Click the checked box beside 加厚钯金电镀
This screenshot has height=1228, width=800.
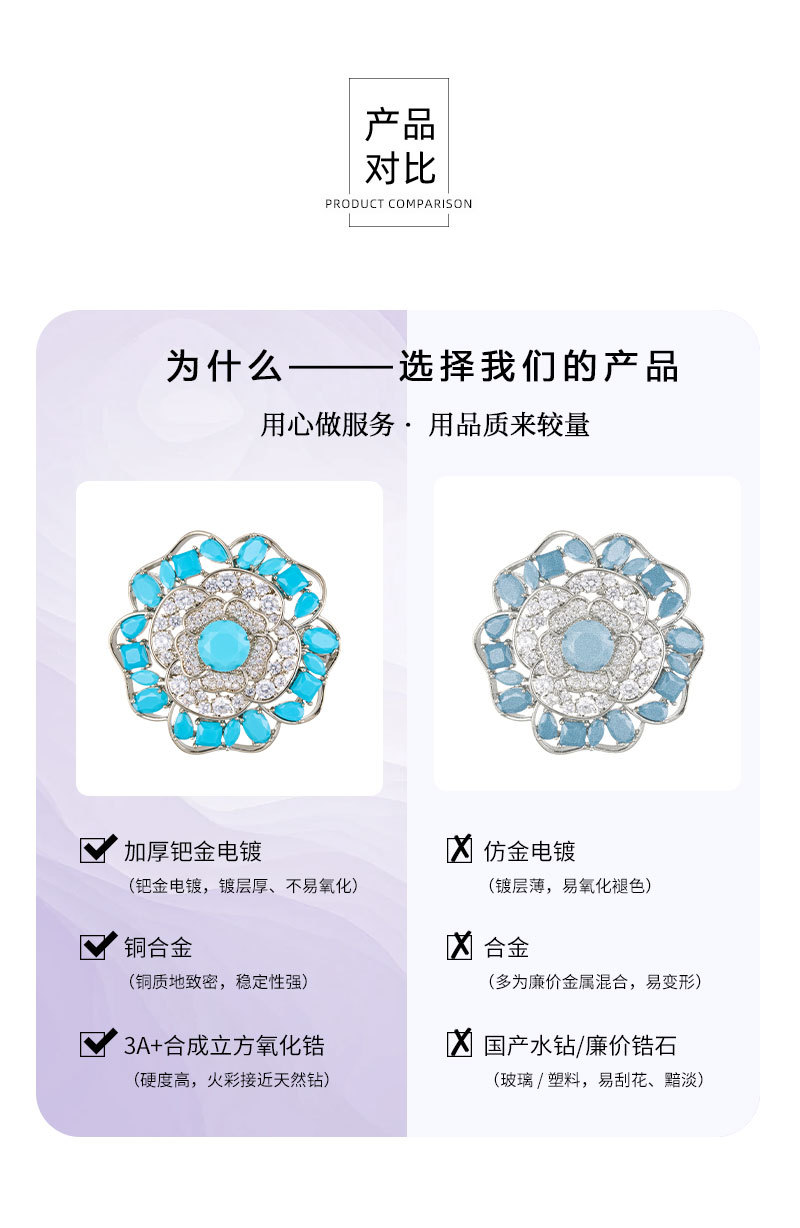(97, 850)
